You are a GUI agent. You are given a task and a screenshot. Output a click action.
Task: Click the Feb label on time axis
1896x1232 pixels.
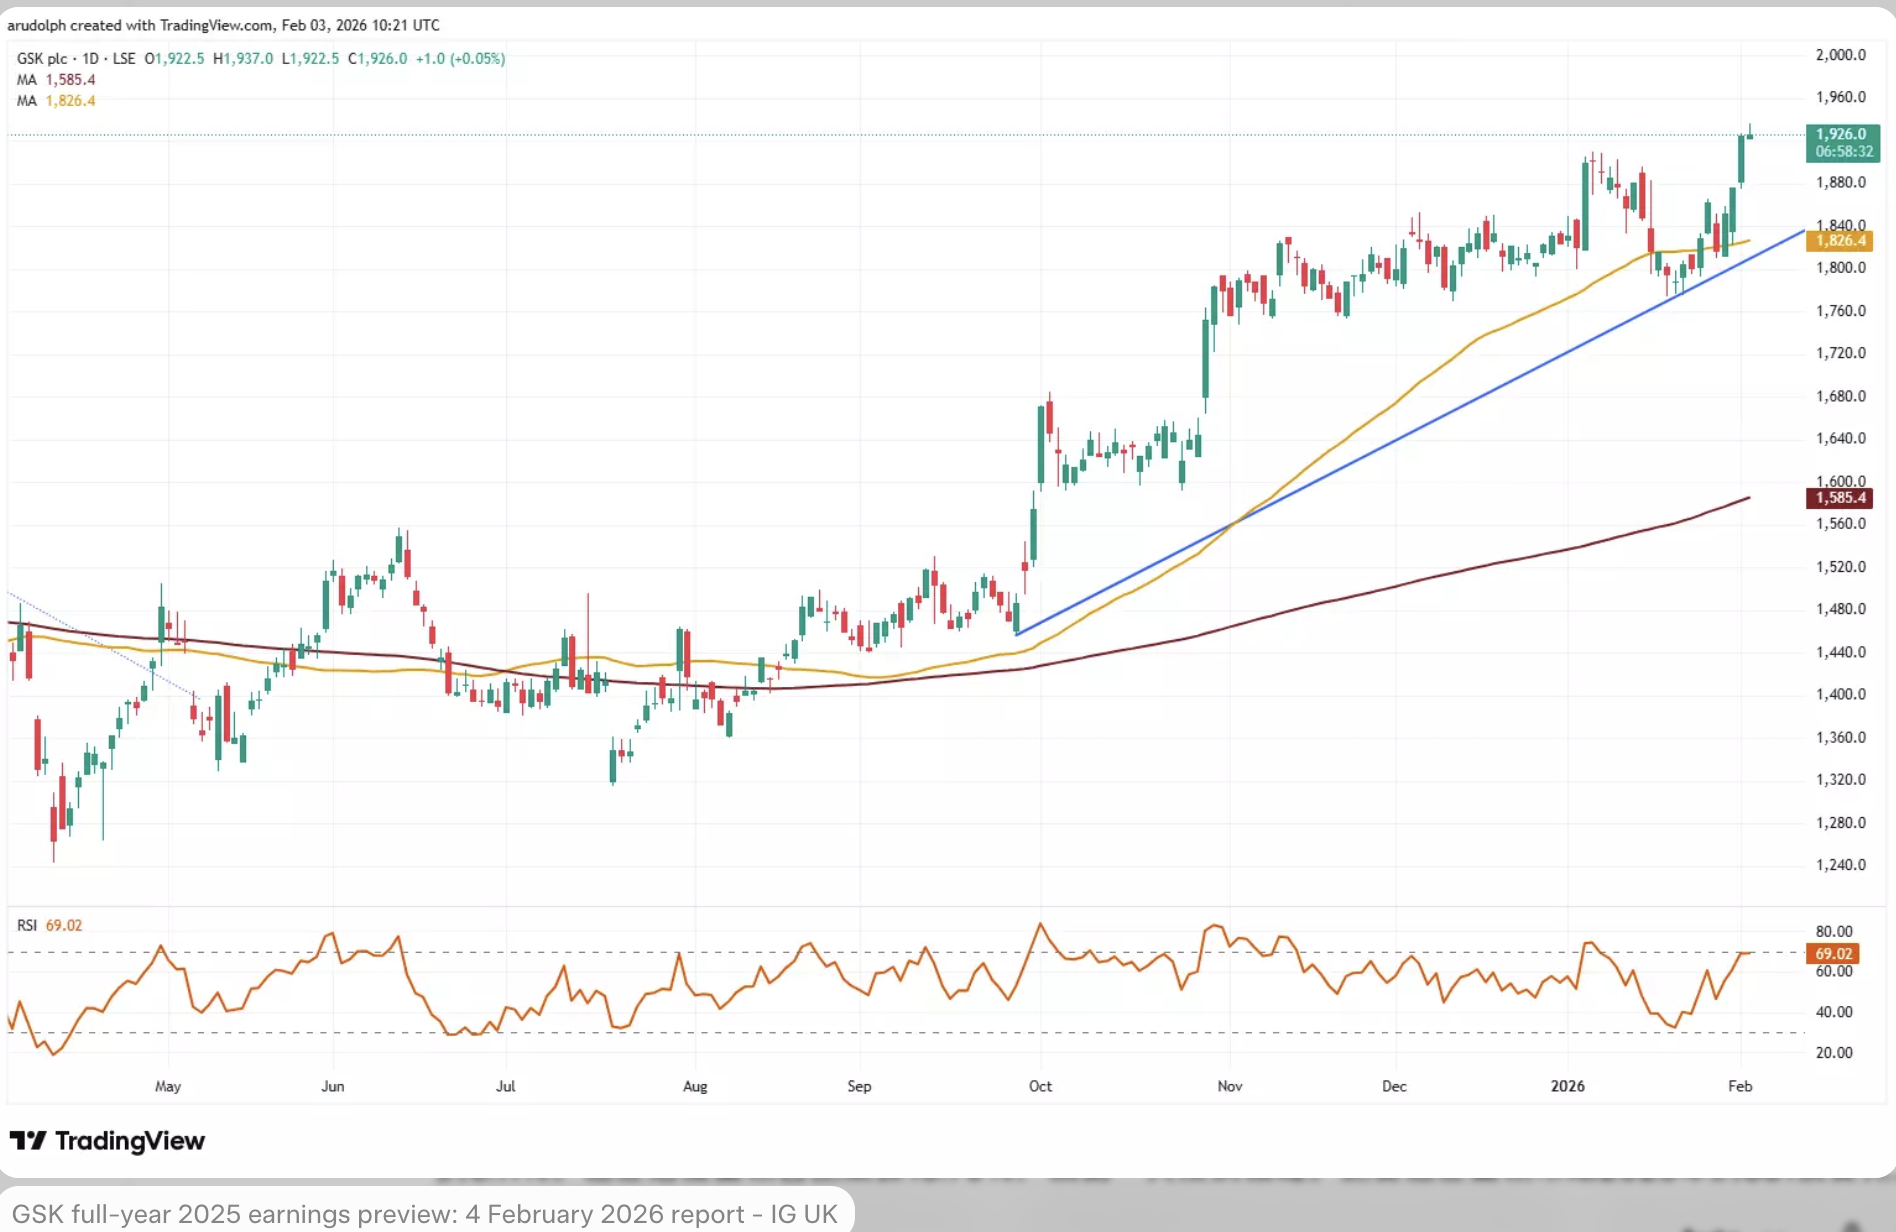[1740, 1086]
